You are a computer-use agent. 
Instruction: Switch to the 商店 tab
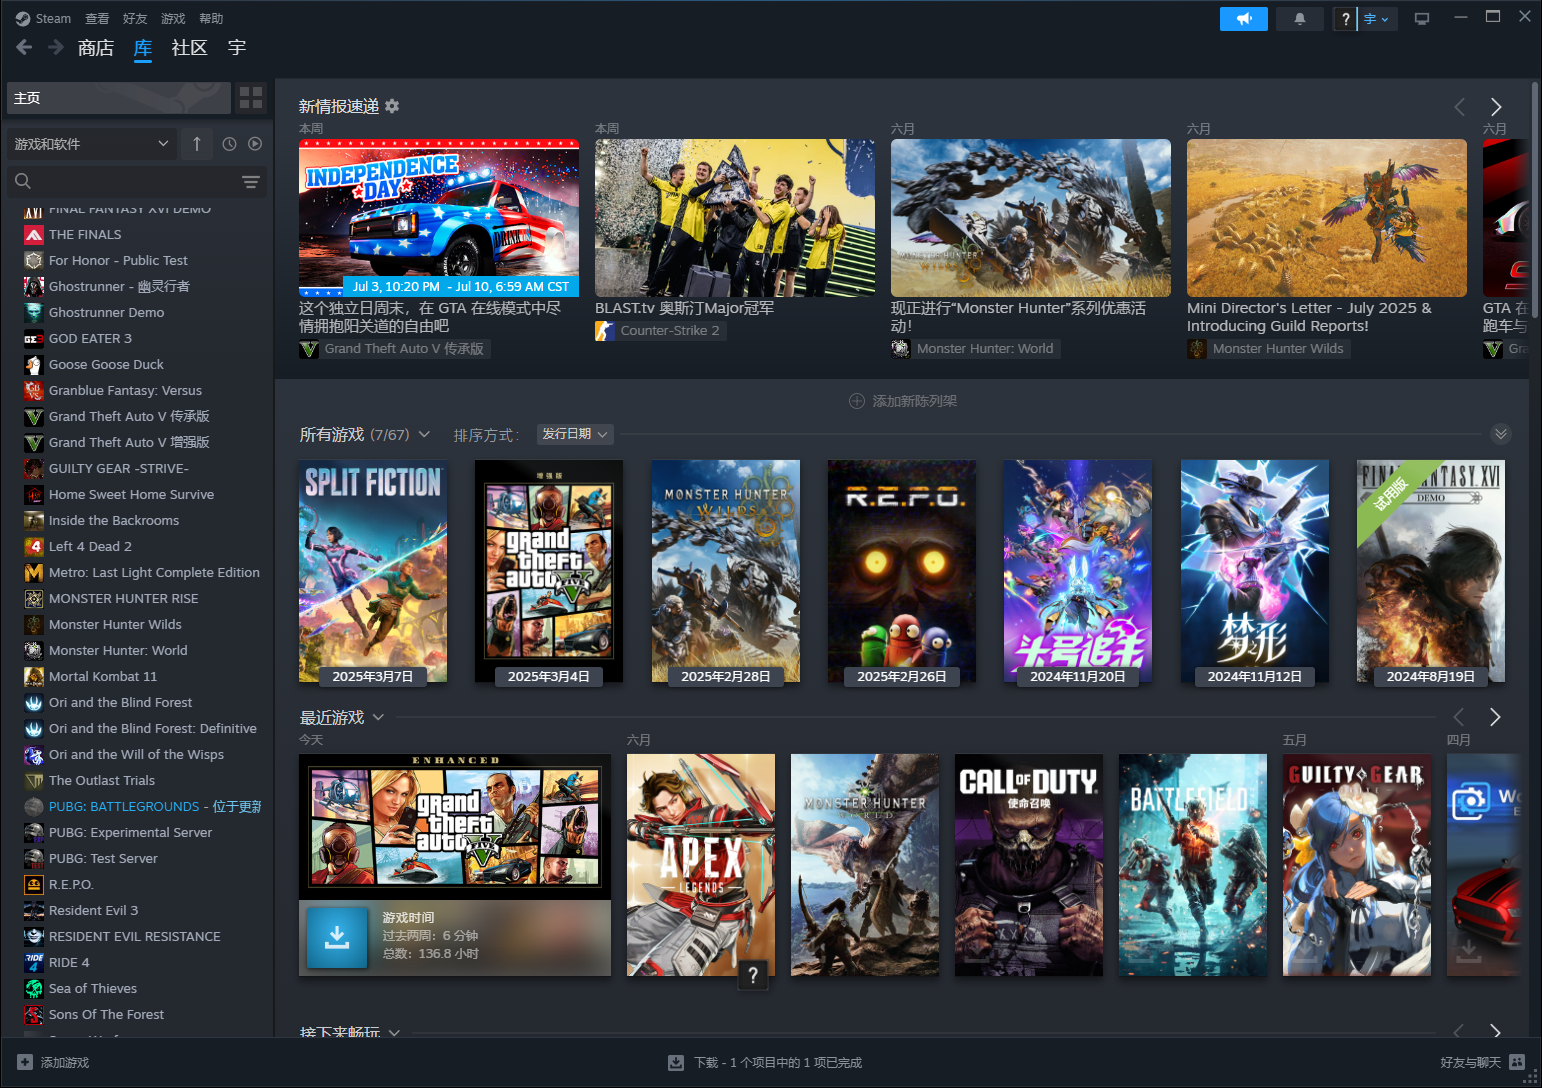[x=96, y=48]
